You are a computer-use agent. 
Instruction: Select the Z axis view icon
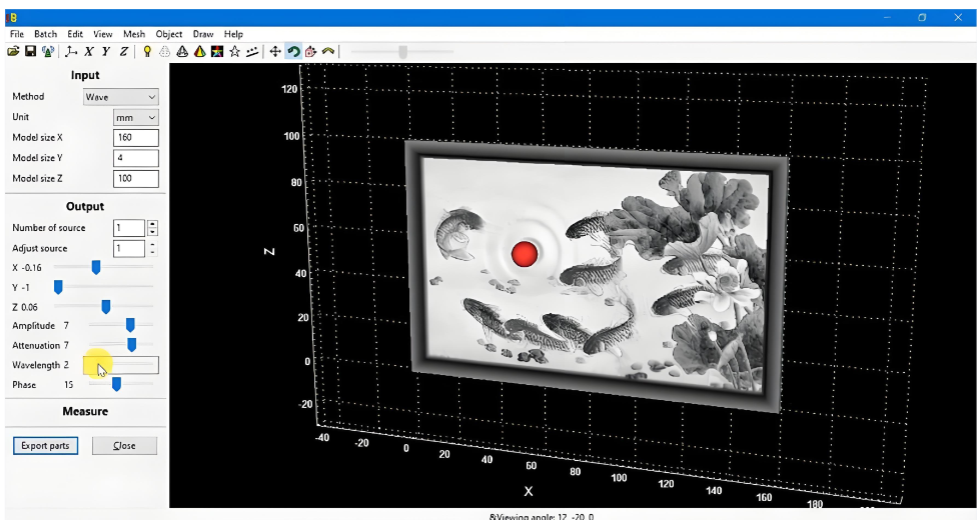point(124,51)
